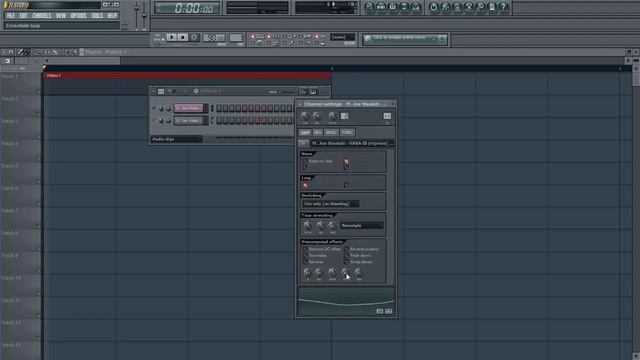
Task: Open the browser shortcut icon
Action: 404,7
